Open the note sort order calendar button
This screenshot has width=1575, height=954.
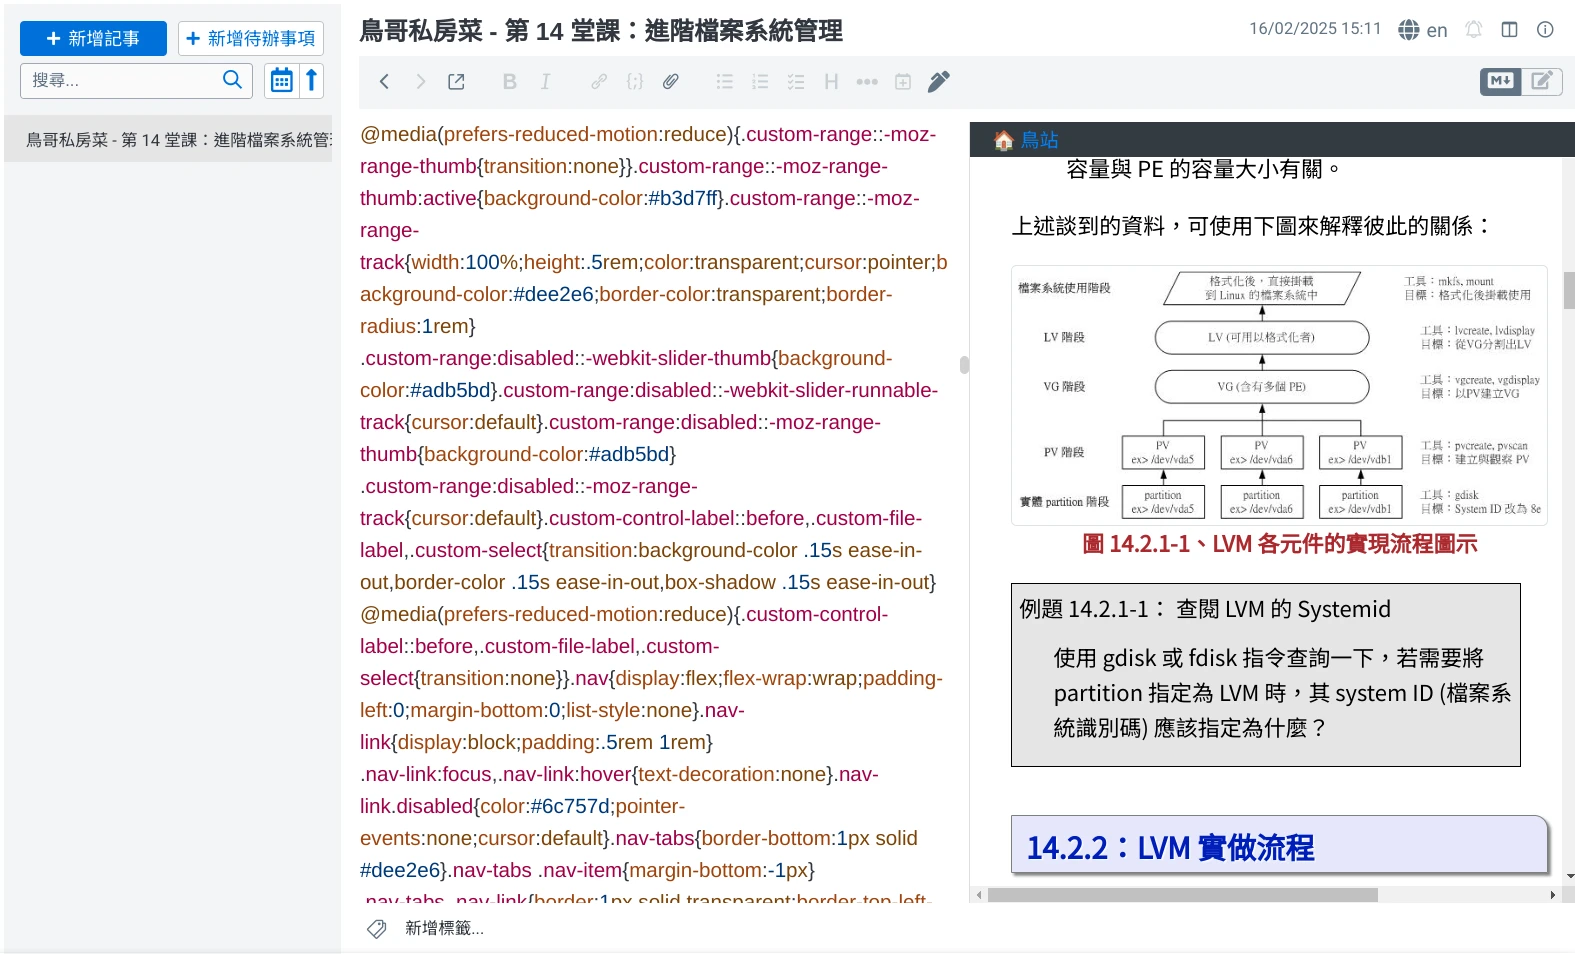click(282, 80)
